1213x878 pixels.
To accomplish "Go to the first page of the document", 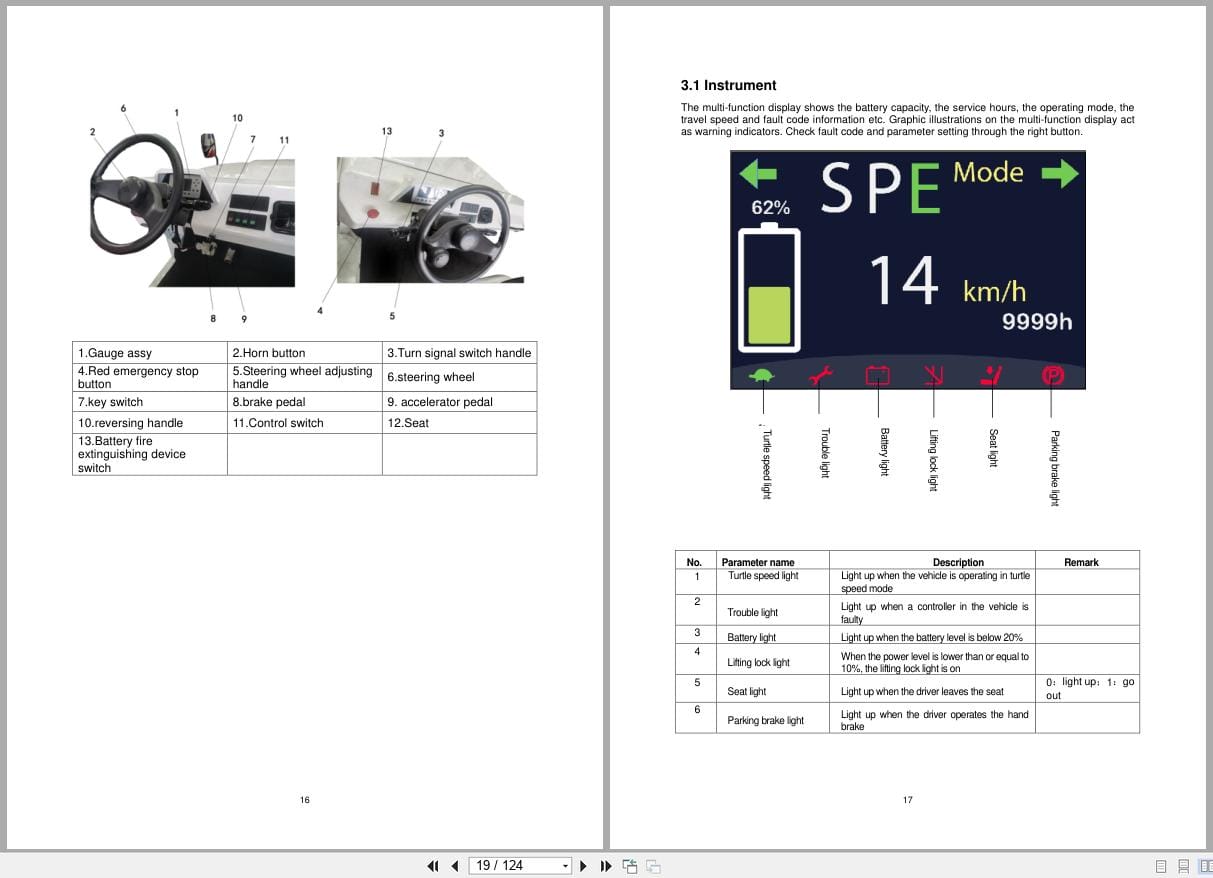I will (x=433, y=866).
